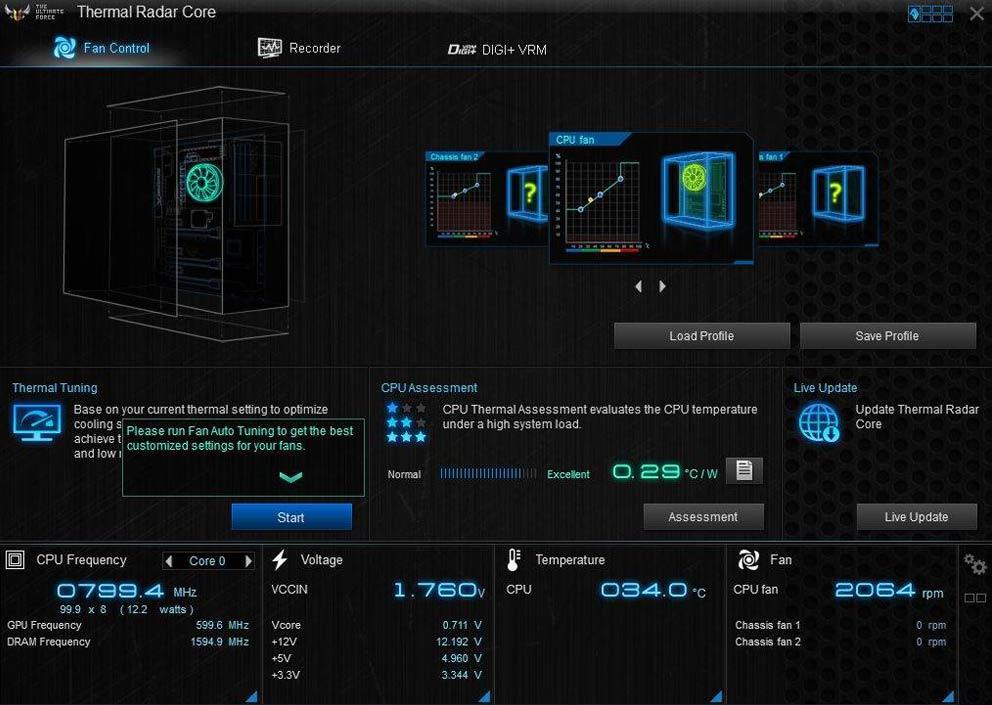This screenshot has width=992, height=705.
Task: Open the Recorder tab
Action: [x=299, y=48]
